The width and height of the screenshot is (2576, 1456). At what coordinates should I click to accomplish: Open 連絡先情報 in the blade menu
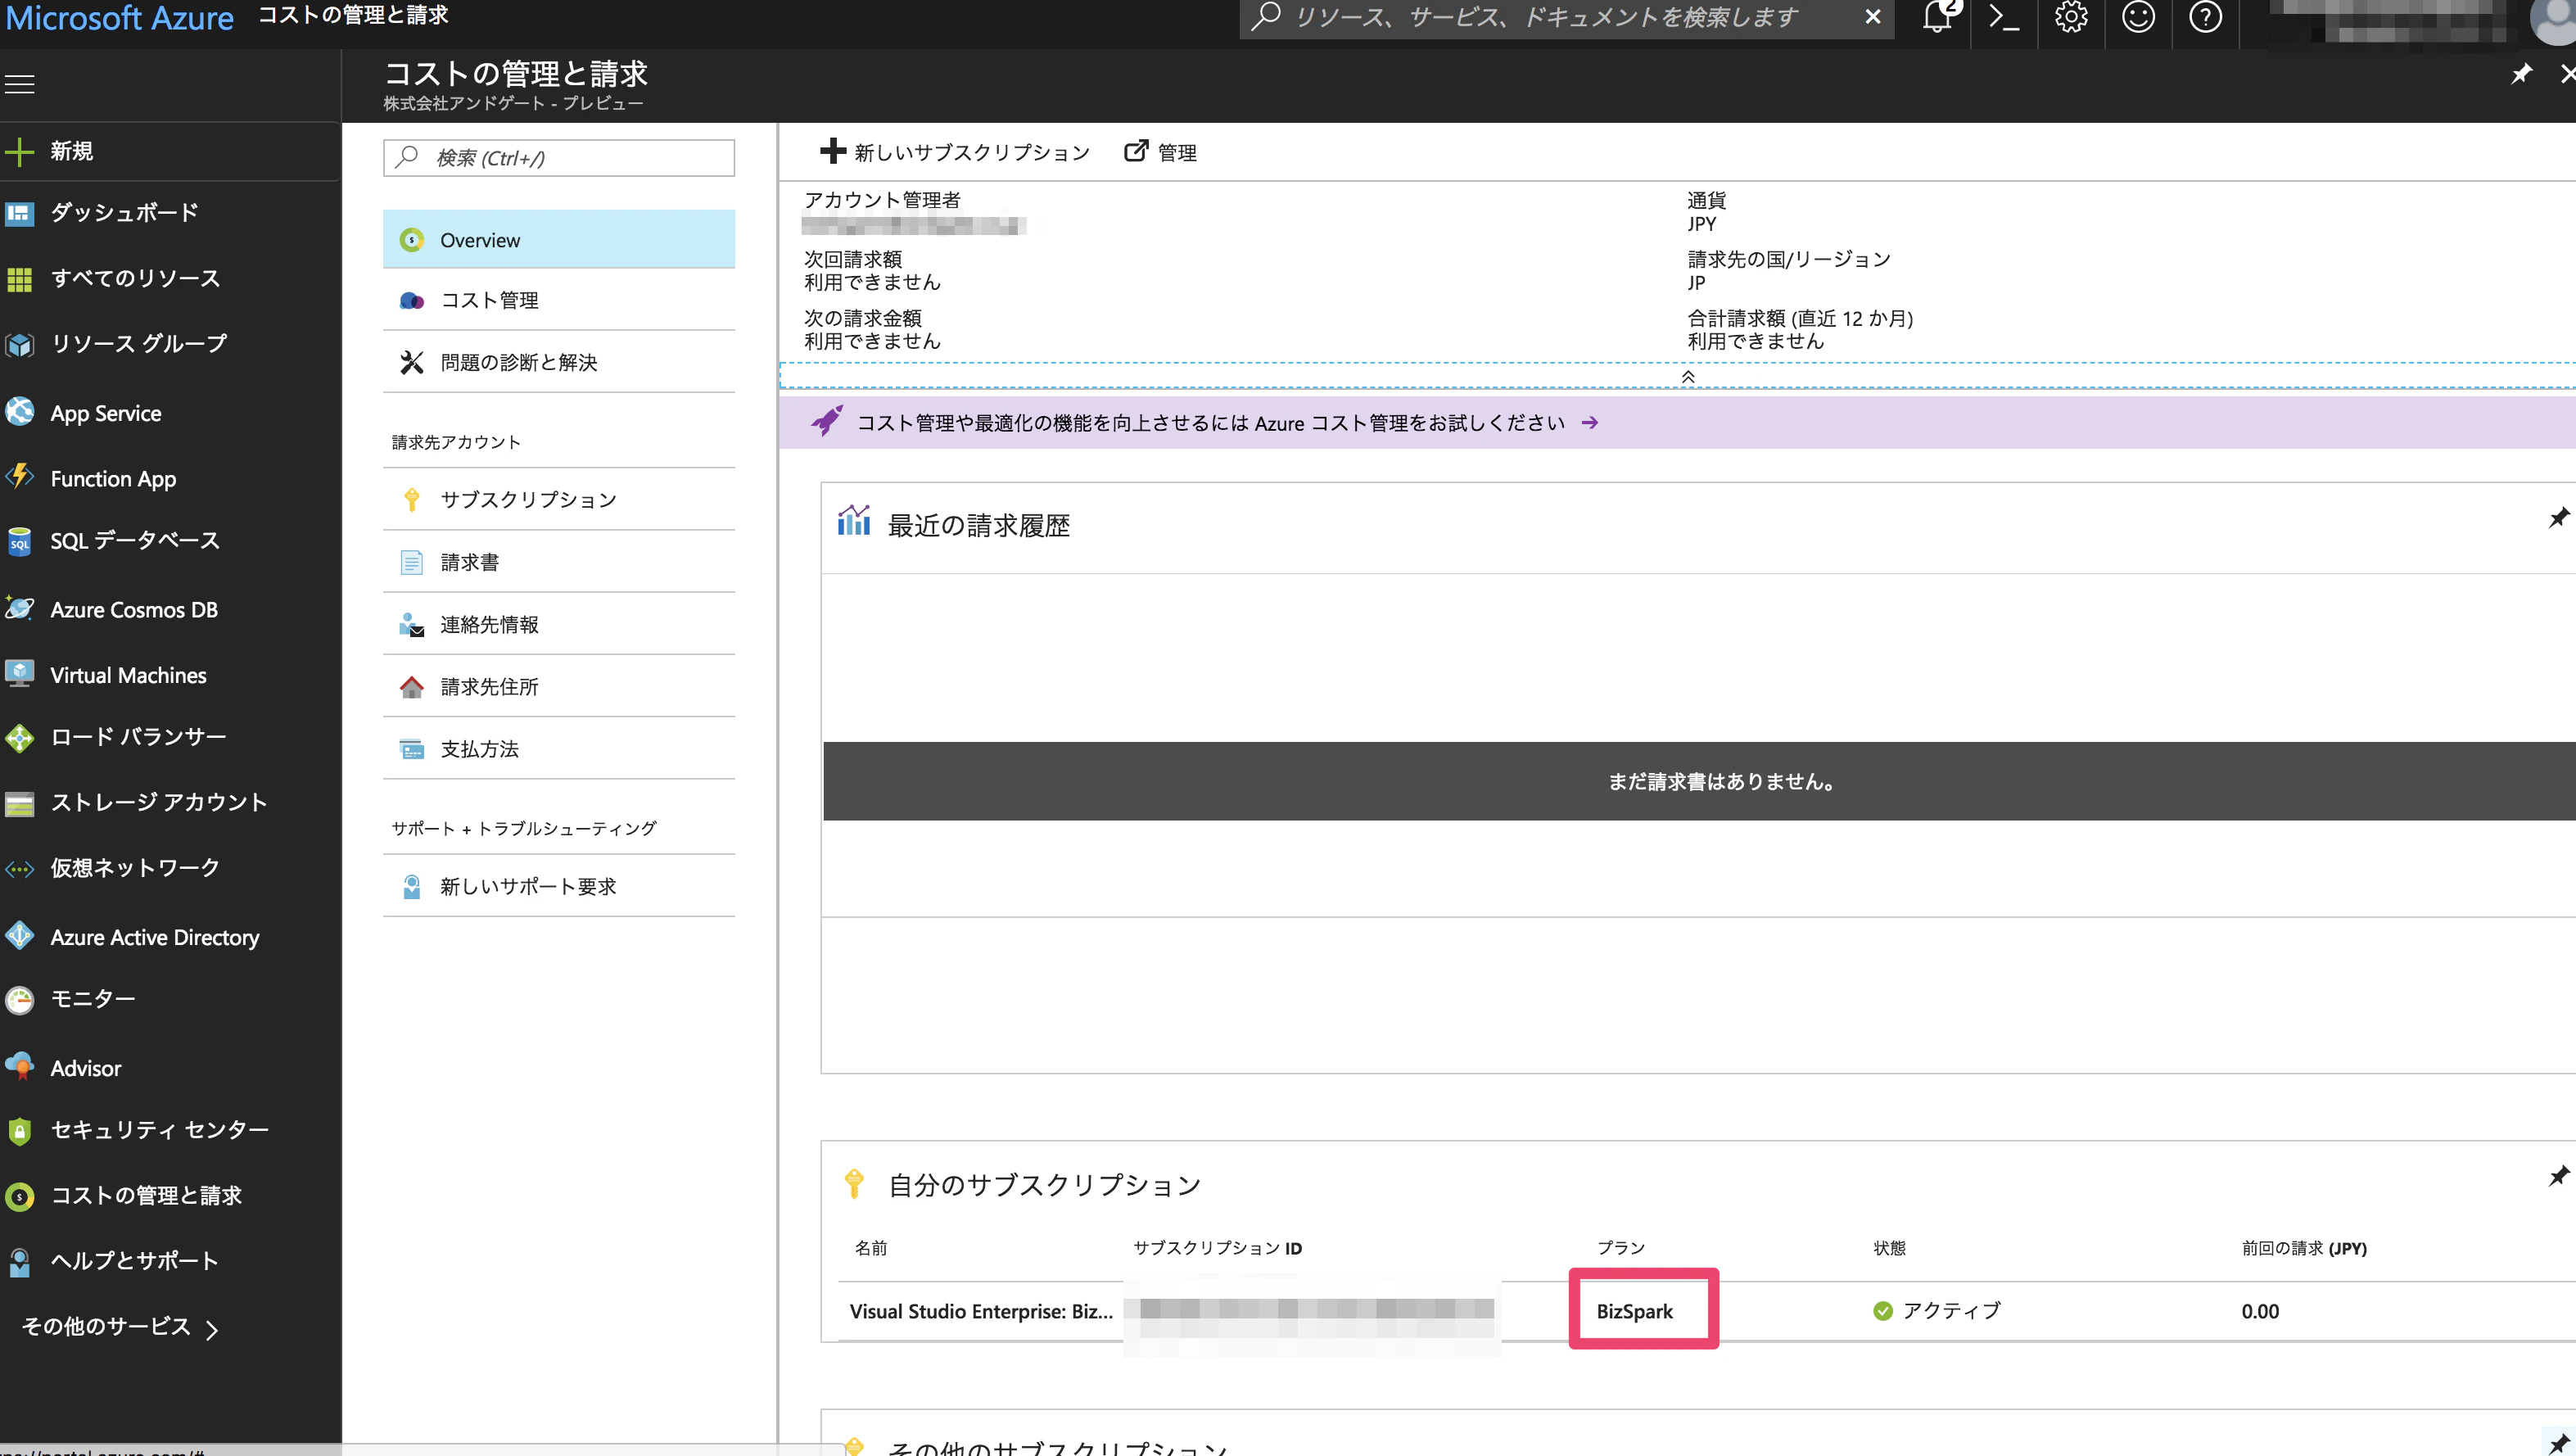(x=559, y=625)
